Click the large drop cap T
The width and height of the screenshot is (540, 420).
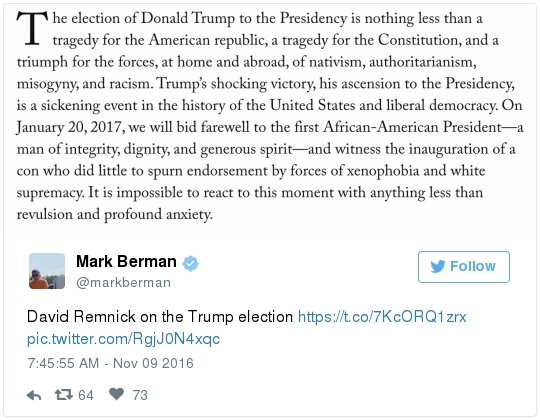point(32,29)
